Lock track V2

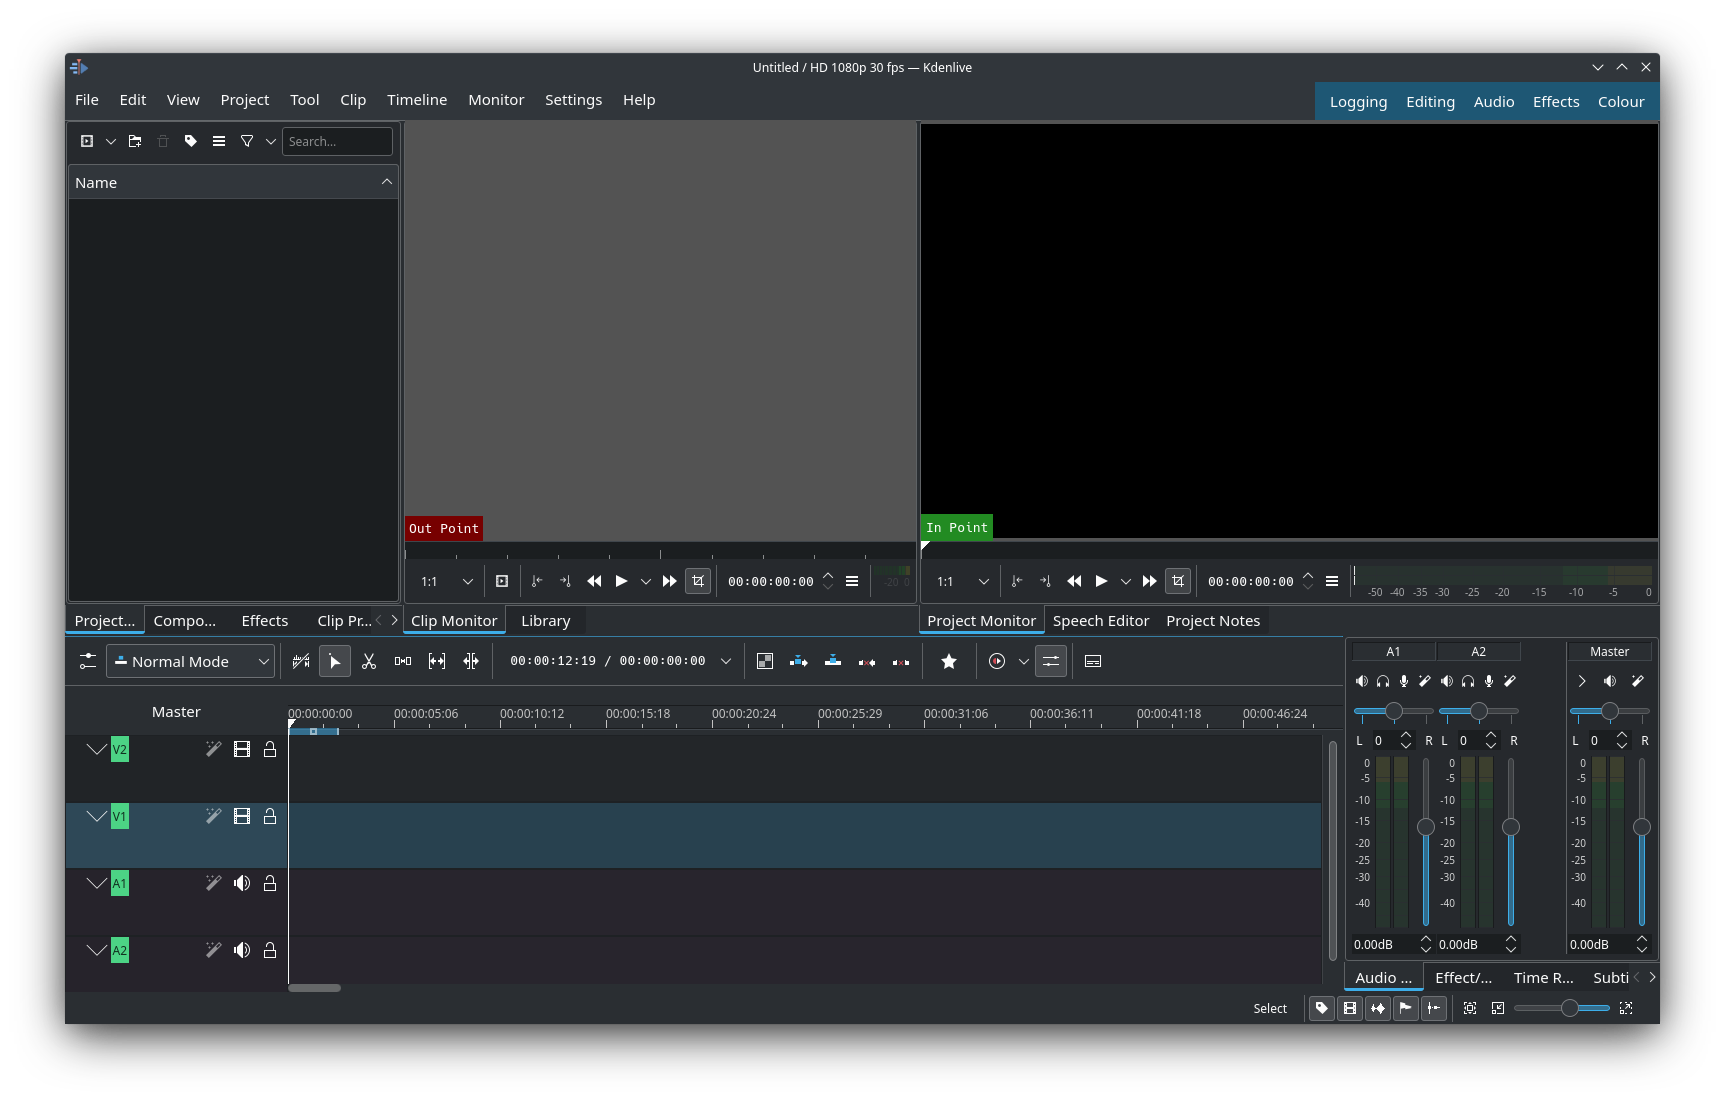coord(270,749)
